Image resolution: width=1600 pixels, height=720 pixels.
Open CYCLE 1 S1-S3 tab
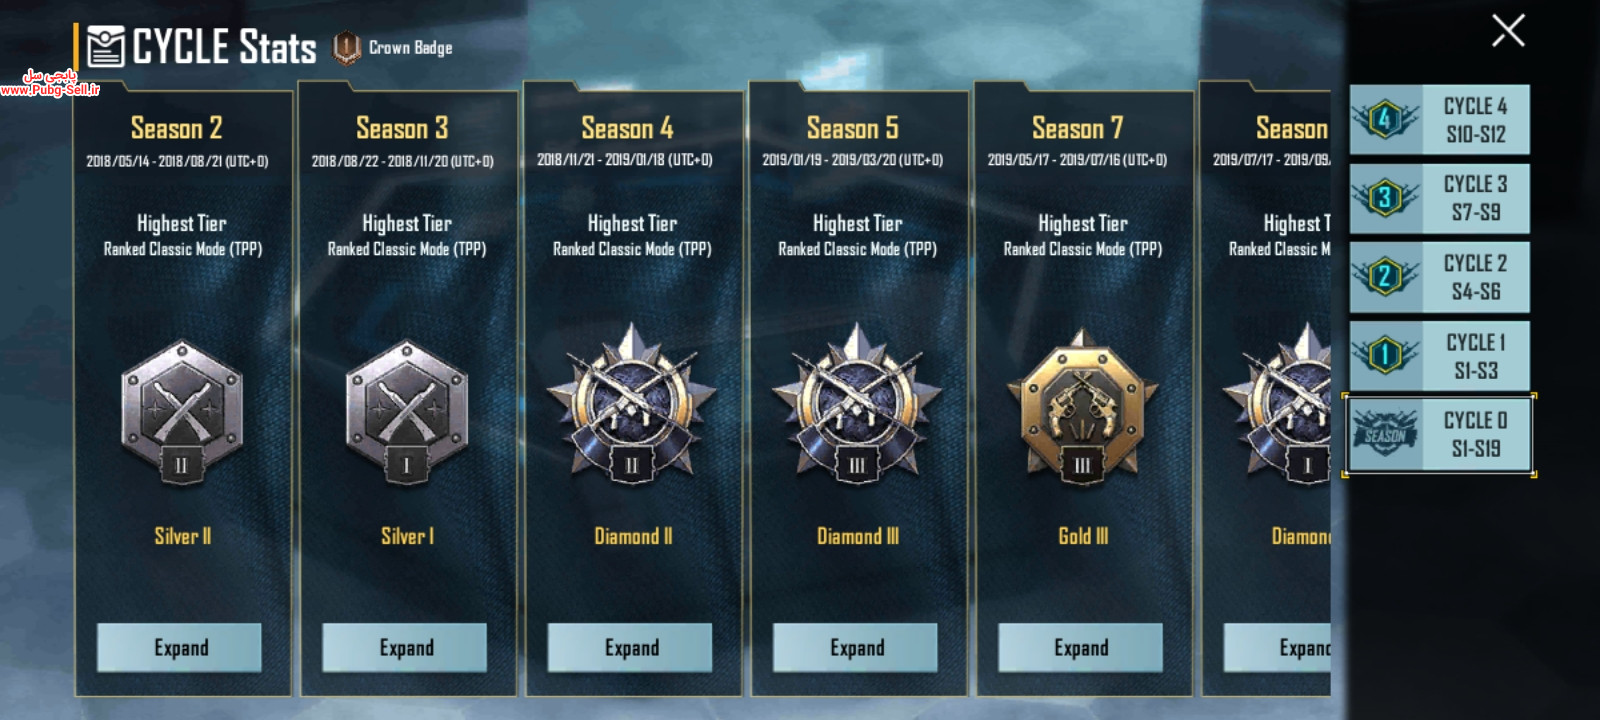click(1440, 356)
